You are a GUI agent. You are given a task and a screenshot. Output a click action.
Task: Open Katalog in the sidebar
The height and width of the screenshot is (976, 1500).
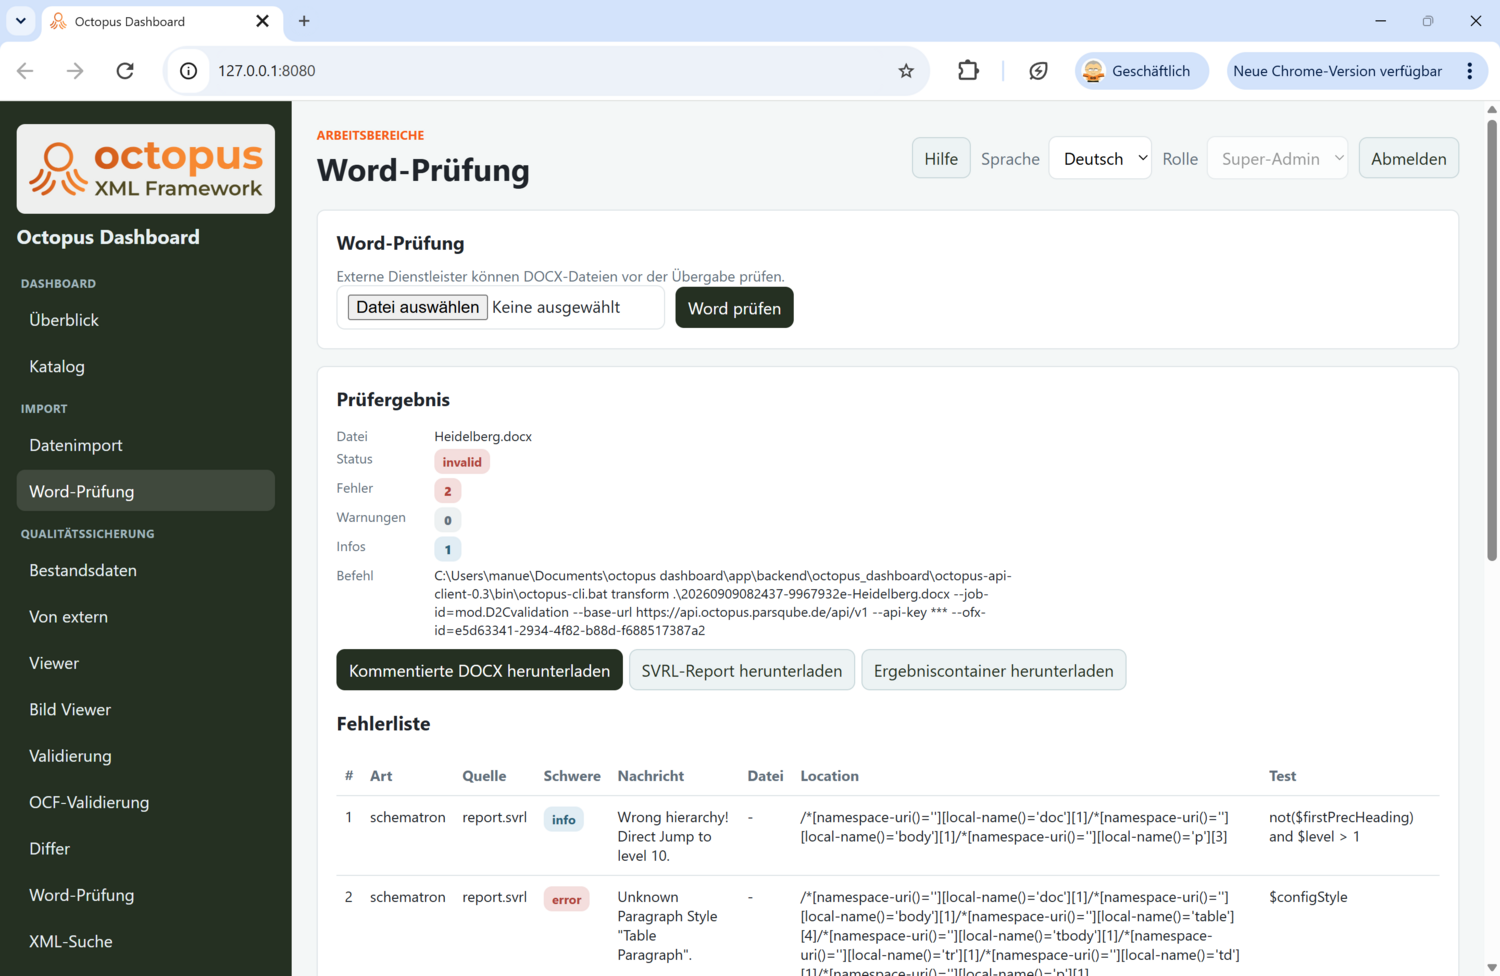point(146,366)
